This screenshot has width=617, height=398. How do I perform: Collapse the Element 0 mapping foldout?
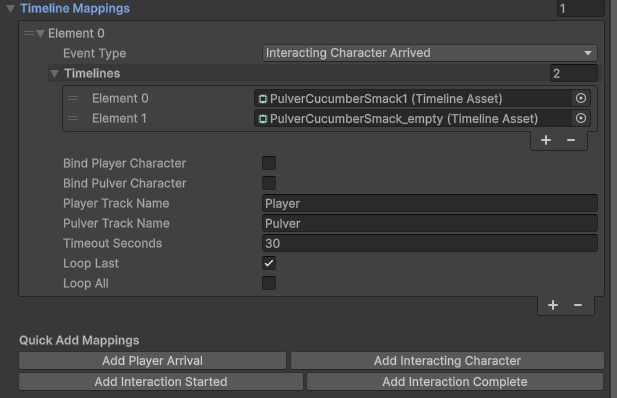click(x=40, y=34)
